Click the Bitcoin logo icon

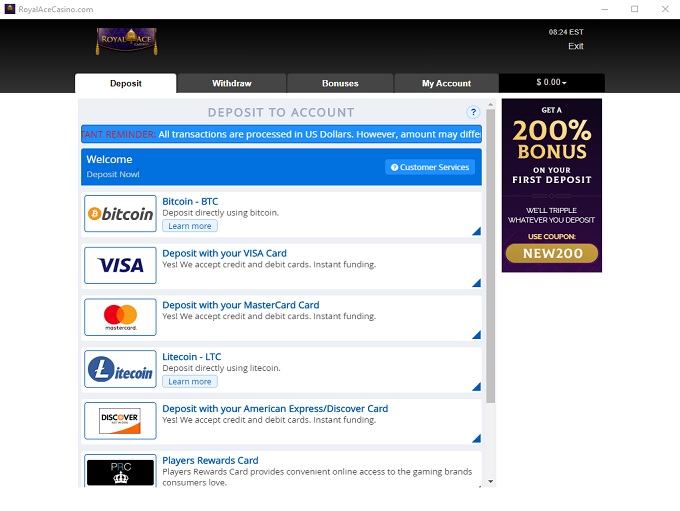coord(120,214)
